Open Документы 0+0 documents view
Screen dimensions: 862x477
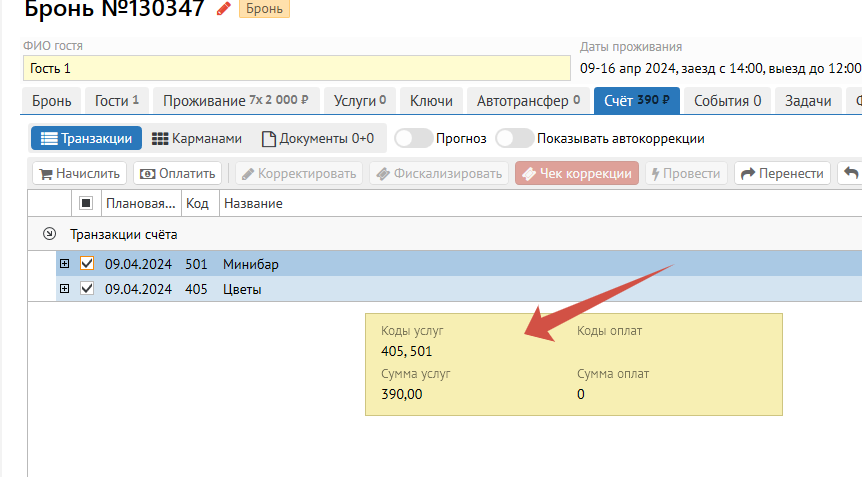318,138
